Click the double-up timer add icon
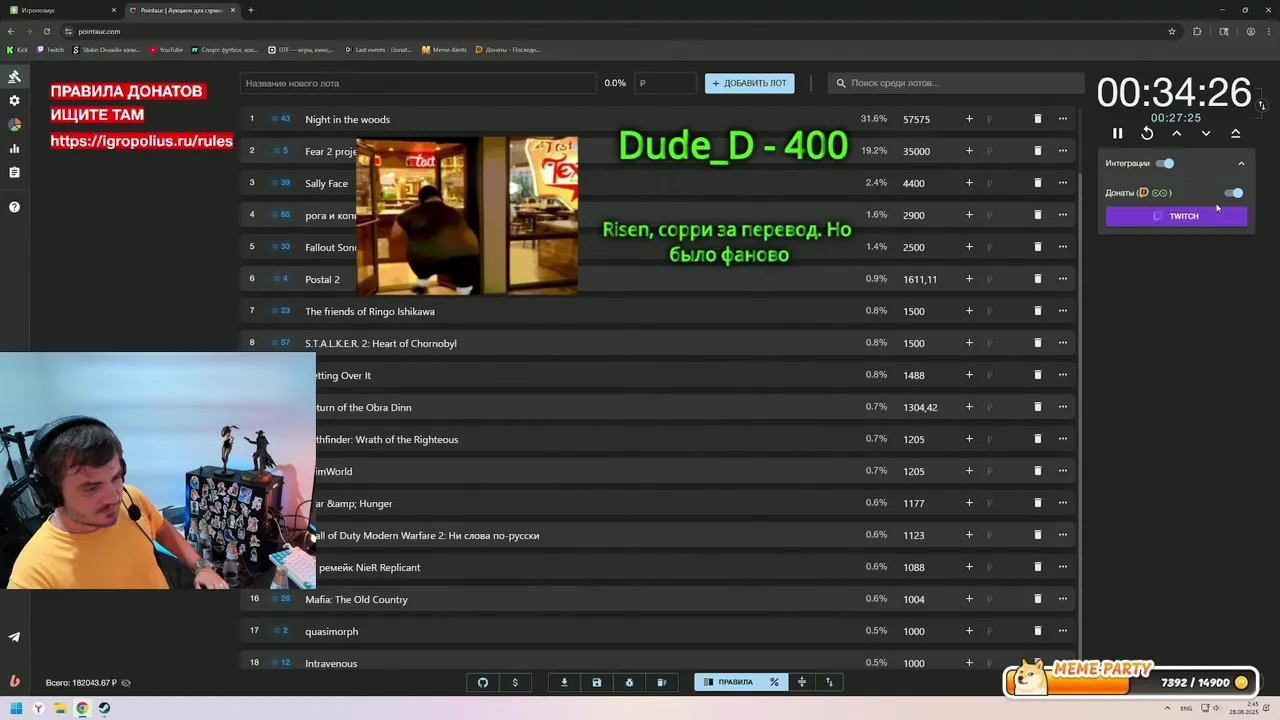1280x720 pixels. click(x=1235, y=133)
